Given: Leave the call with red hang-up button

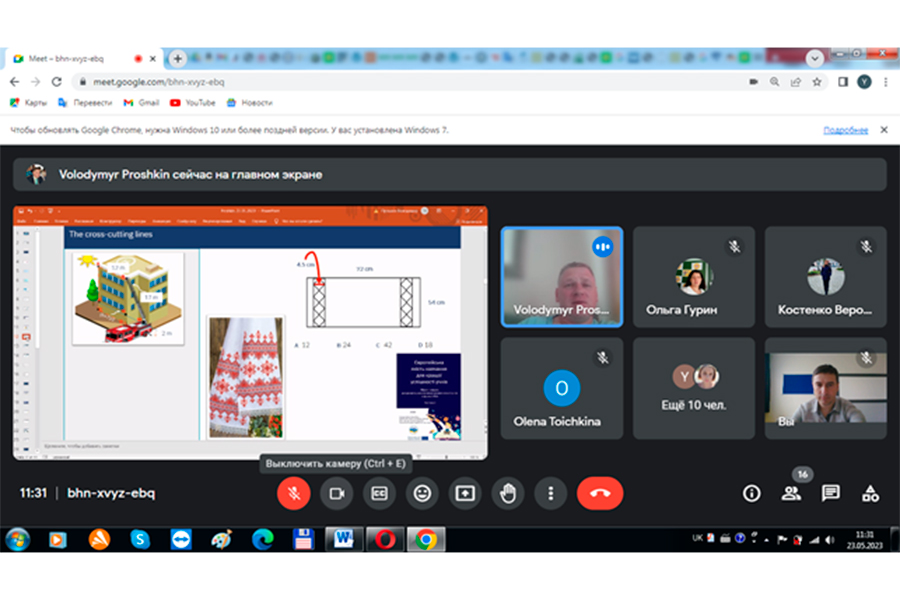Looking at the screenshot, I should pos(600,493).
